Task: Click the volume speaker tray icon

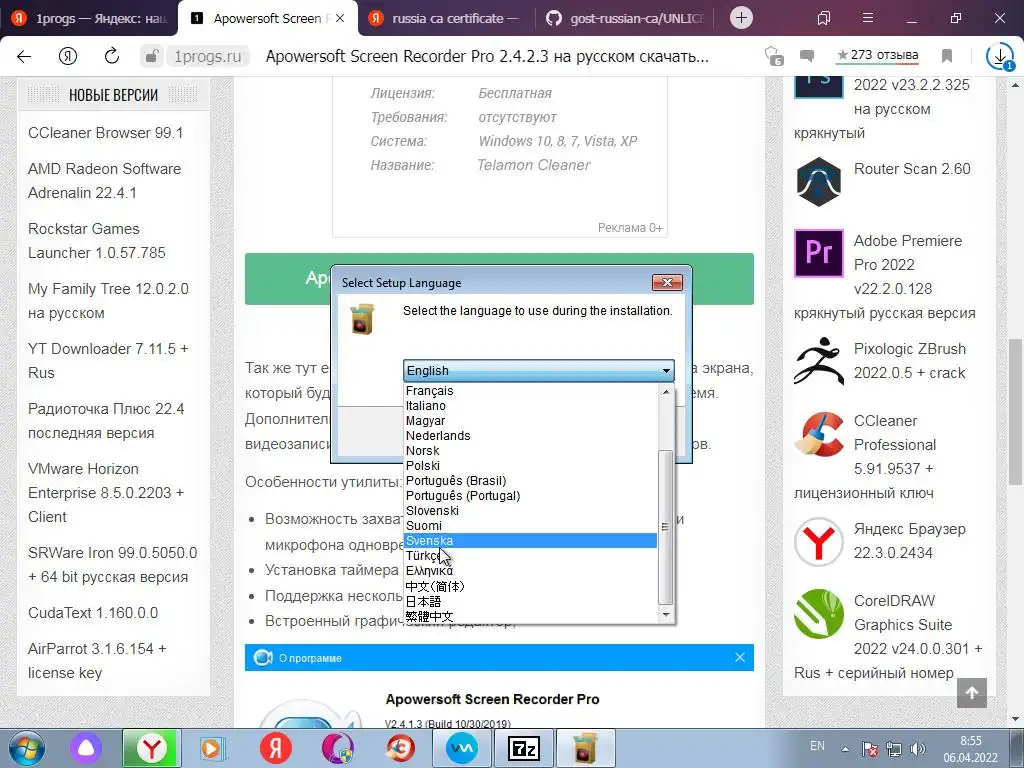Action: (917, 749)
